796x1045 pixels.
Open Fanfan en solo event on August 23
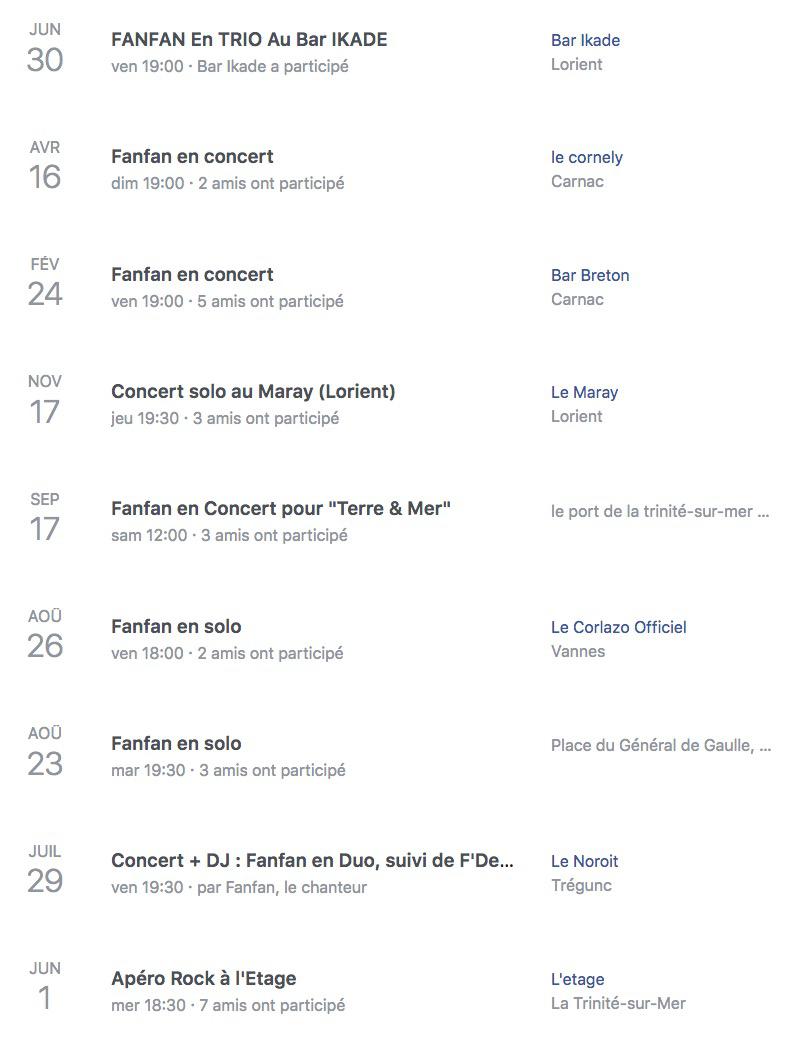(x=176, y=744)
